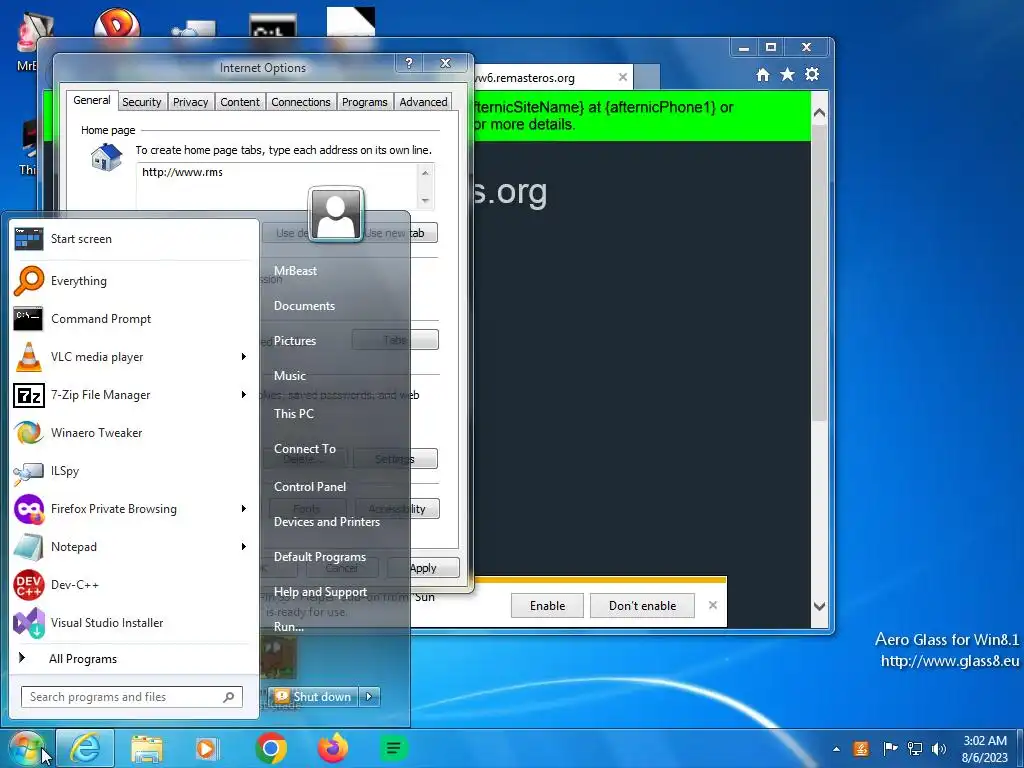Click the network icon in system tray

[x=915, y=748]
